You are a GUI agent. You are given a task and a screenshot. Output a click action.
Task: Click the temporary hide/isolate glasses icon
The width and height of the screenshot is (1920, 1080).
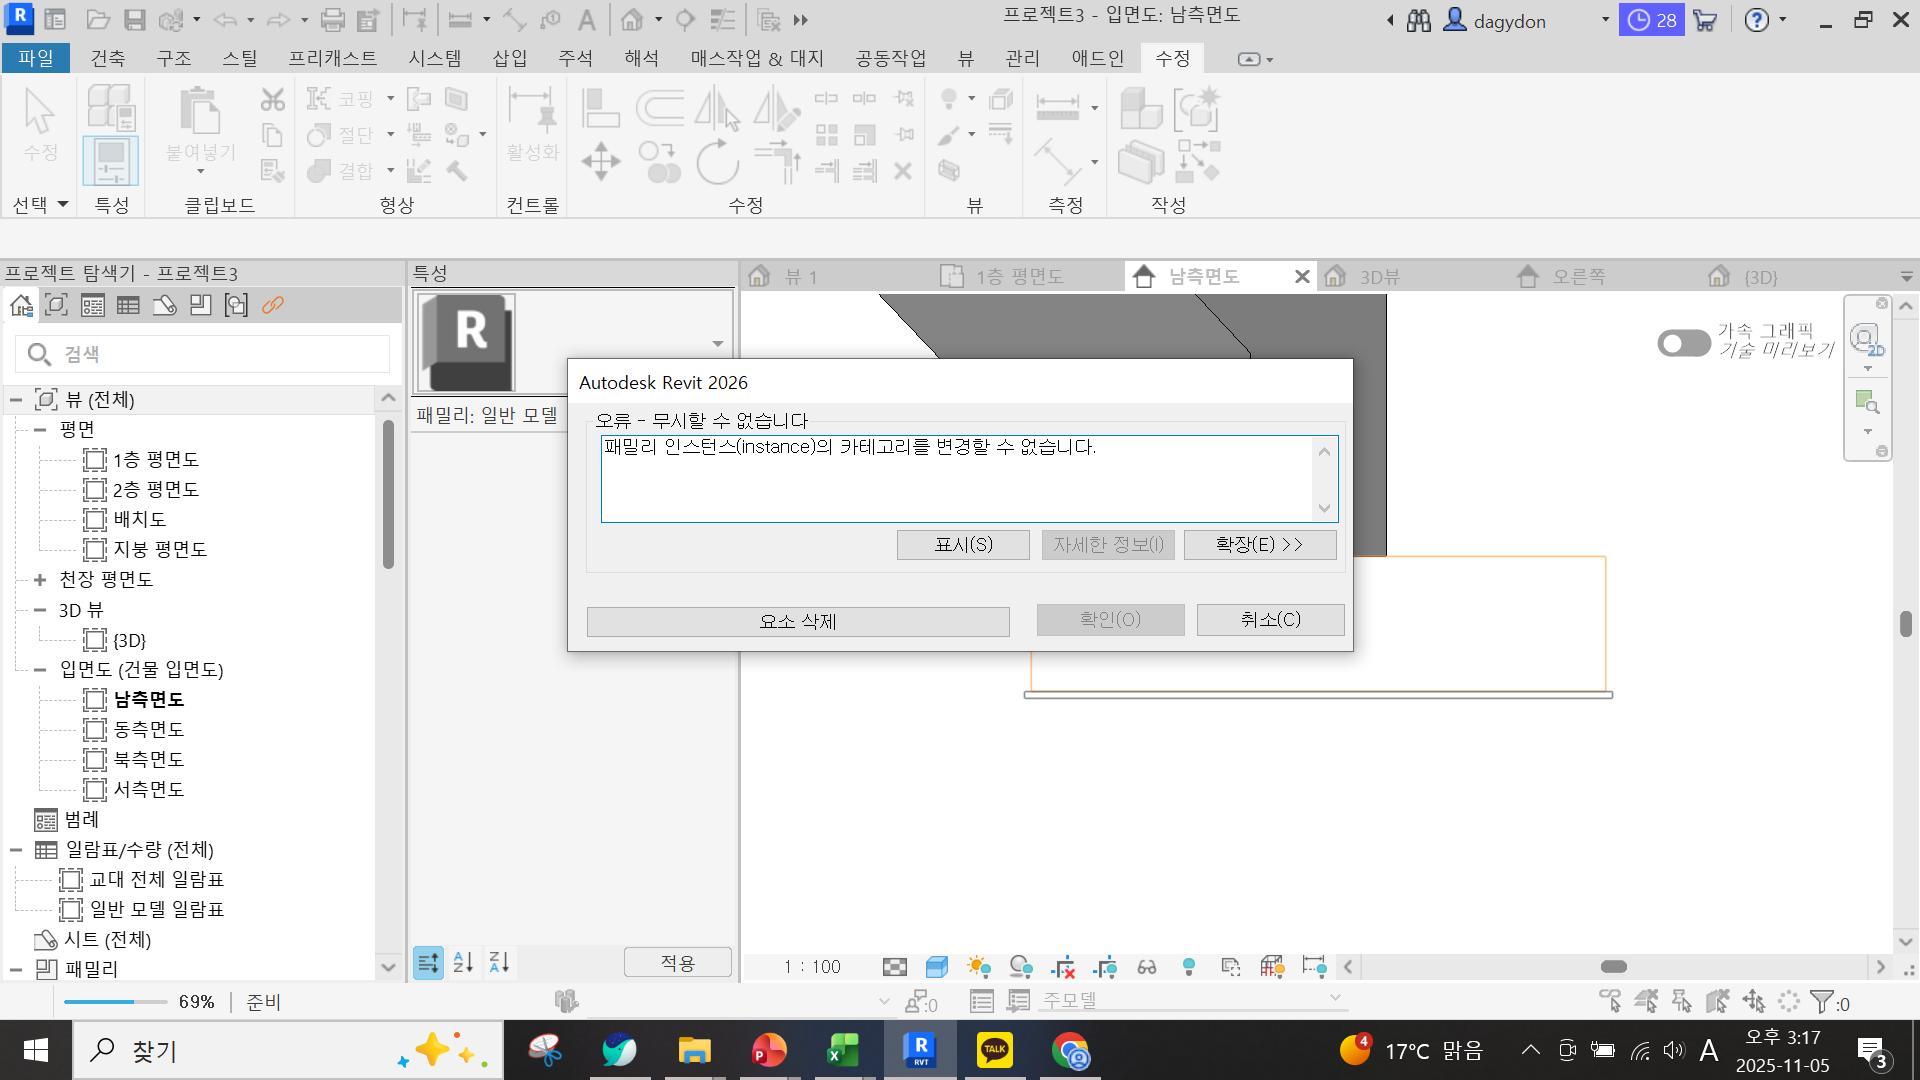1147,967
